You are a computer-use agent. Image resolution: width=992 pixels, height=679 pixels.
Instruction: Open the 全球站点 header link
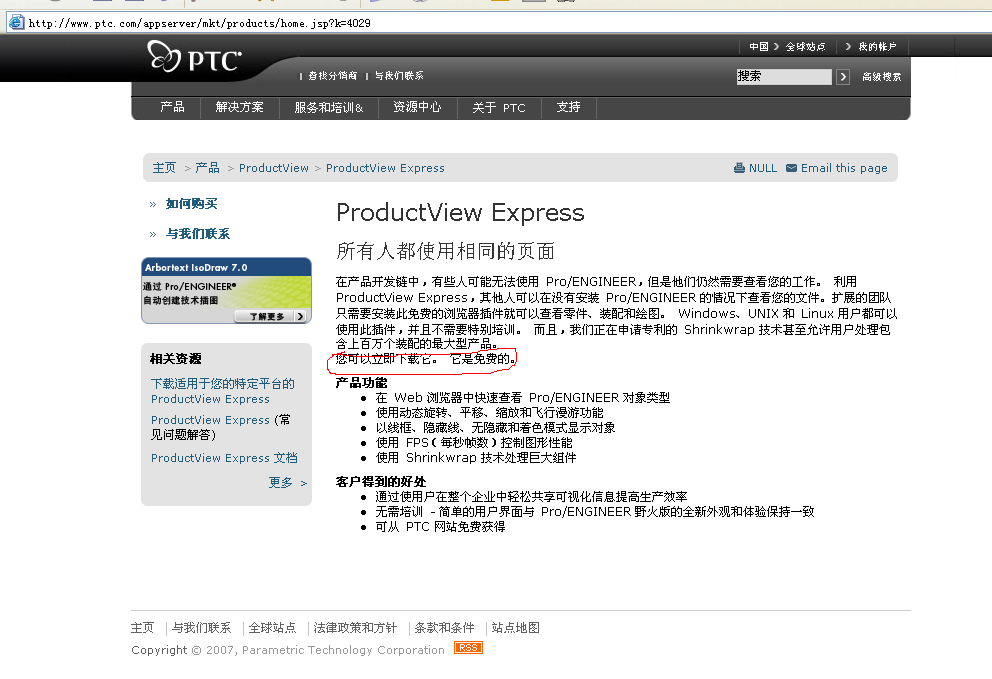[x=805, y=47]
